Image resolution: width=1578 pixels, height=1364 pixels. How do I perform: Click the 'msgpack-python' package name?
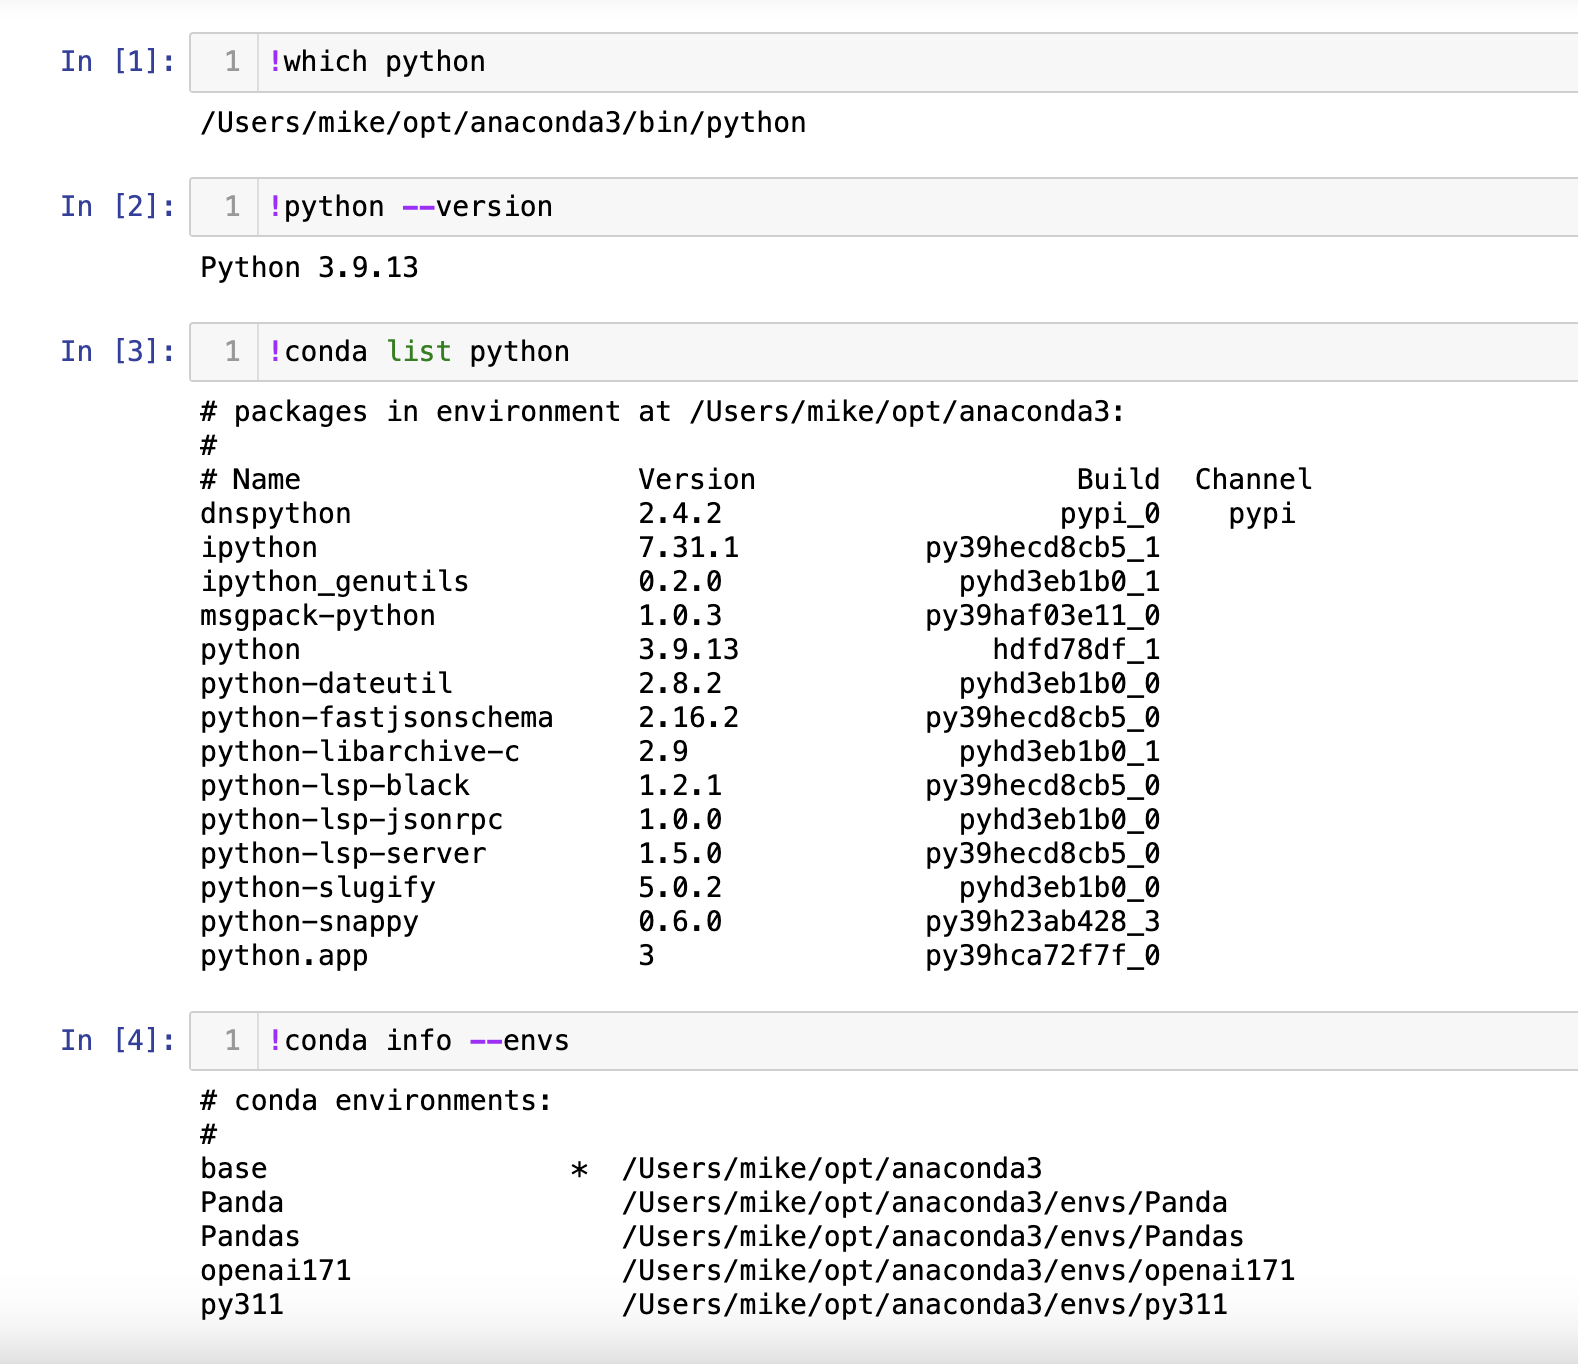point(318,616)
